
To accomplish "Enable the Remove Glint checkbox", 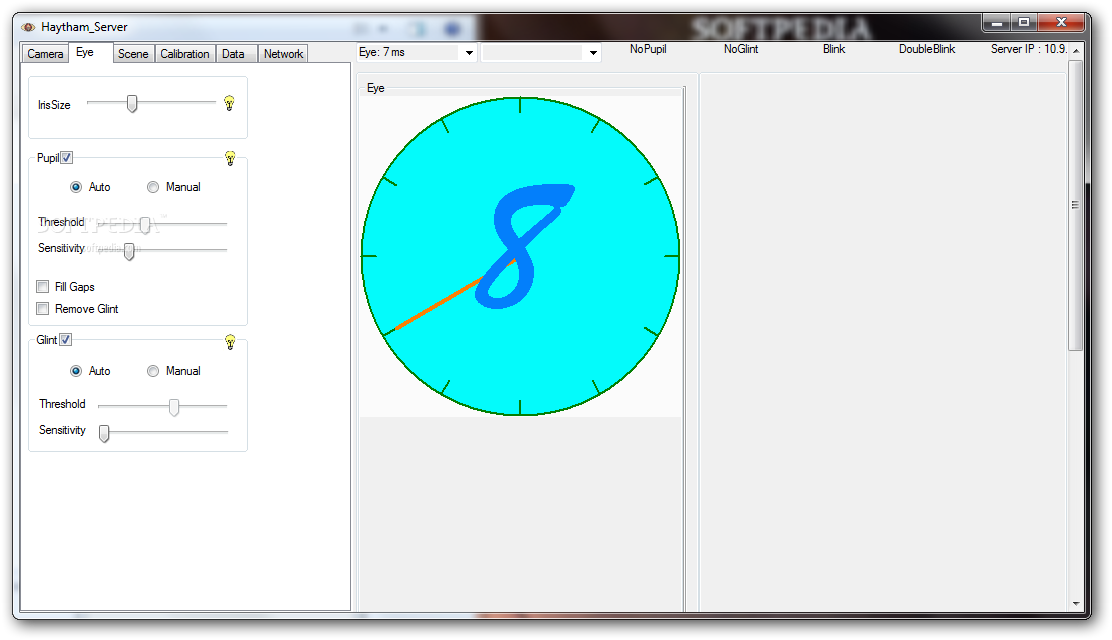I will point(43,309).
